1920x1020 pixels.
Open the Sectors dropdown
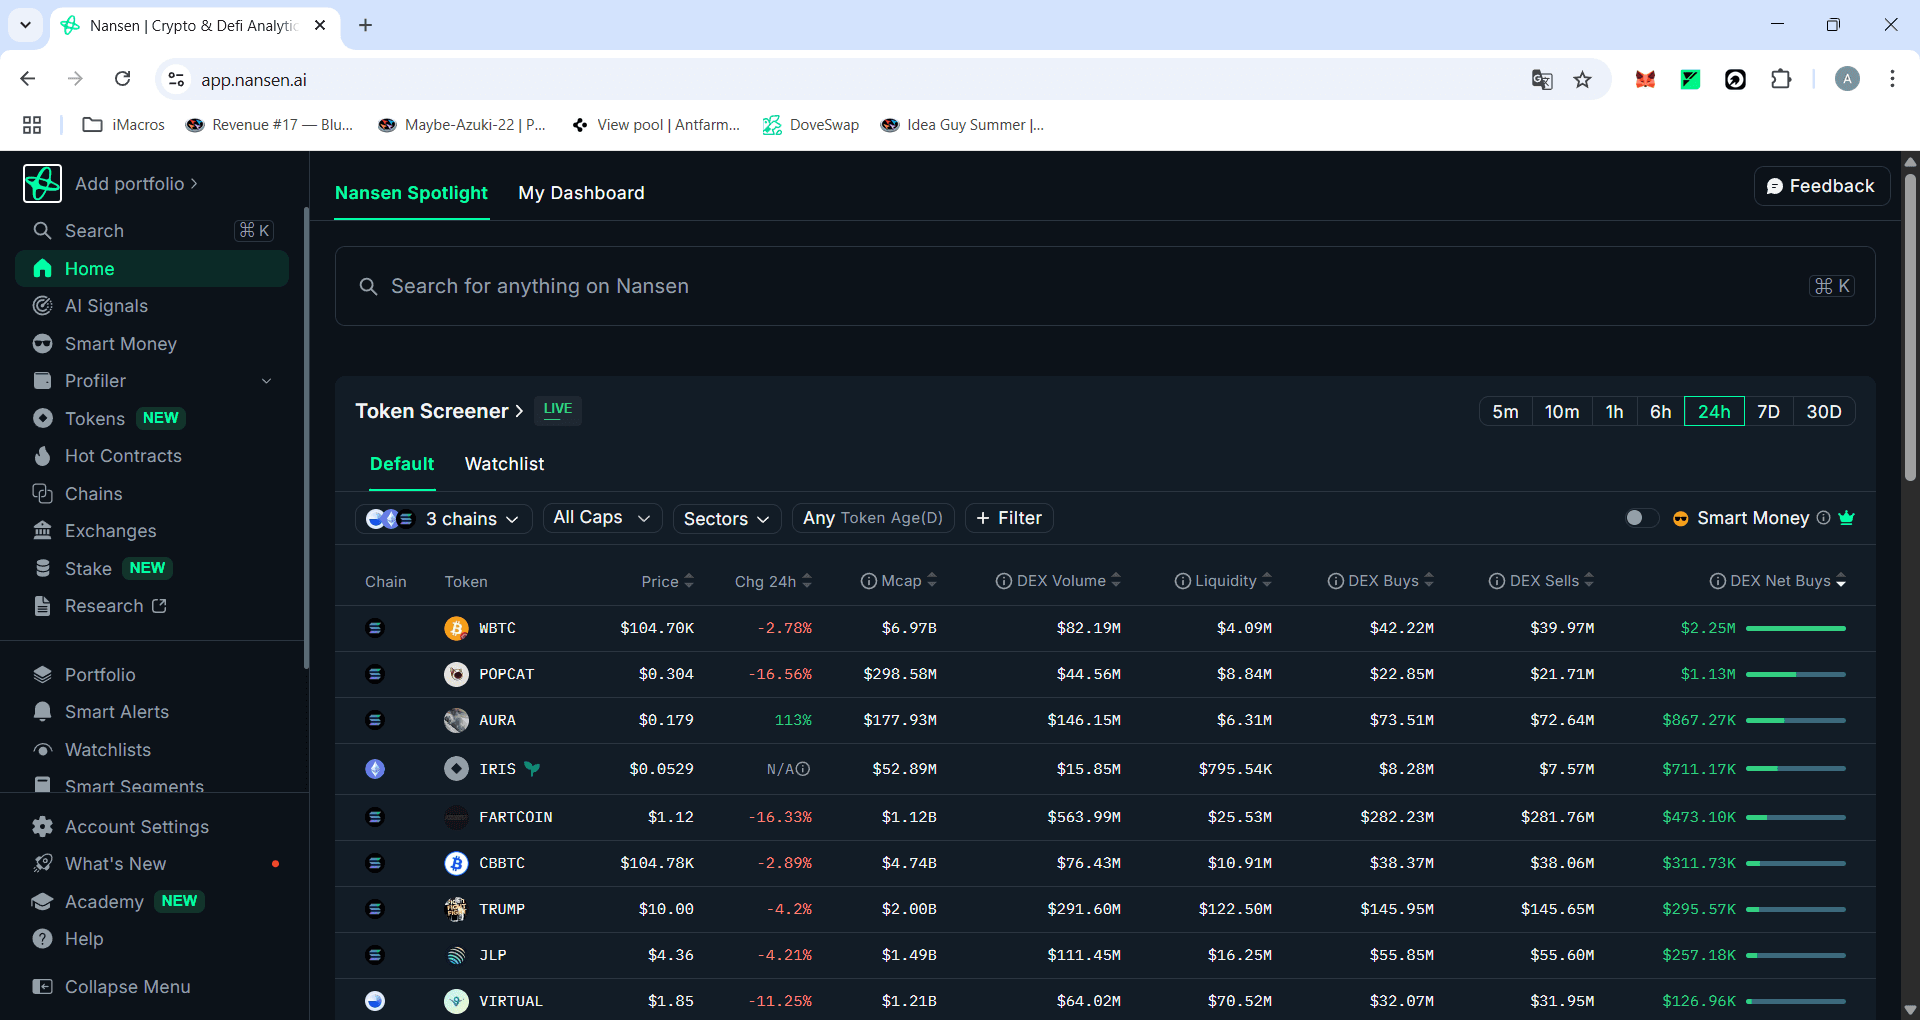(x=727, y=519)
